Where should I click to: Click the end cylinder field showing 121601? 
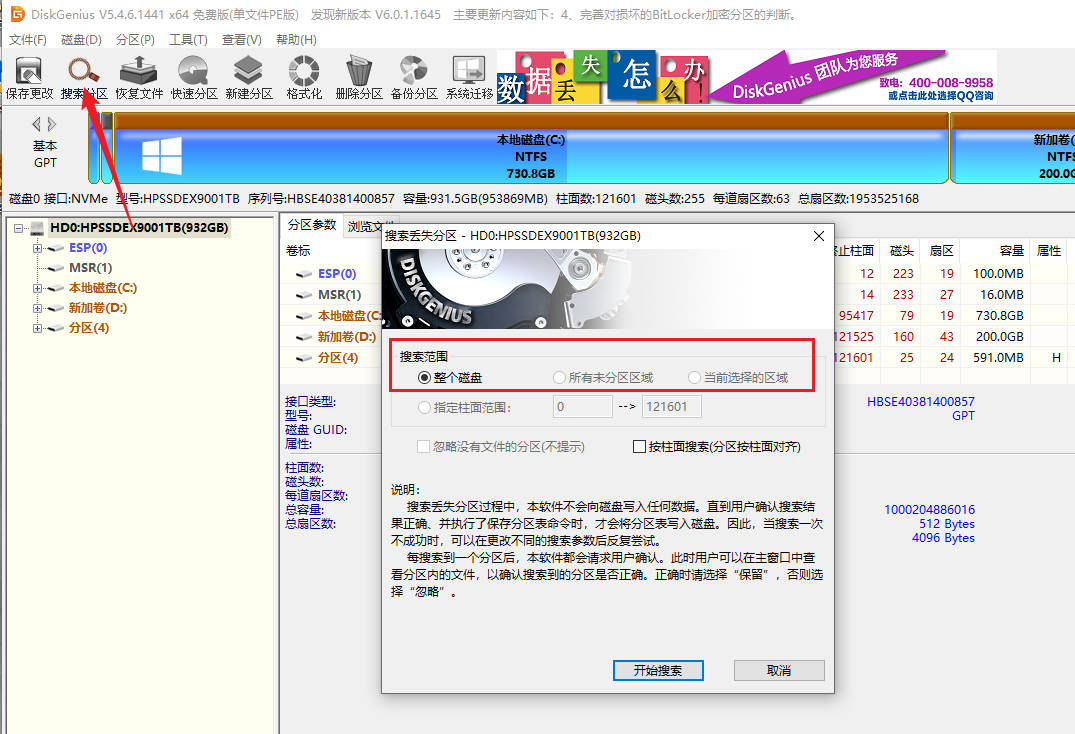(x=671, y=407)
